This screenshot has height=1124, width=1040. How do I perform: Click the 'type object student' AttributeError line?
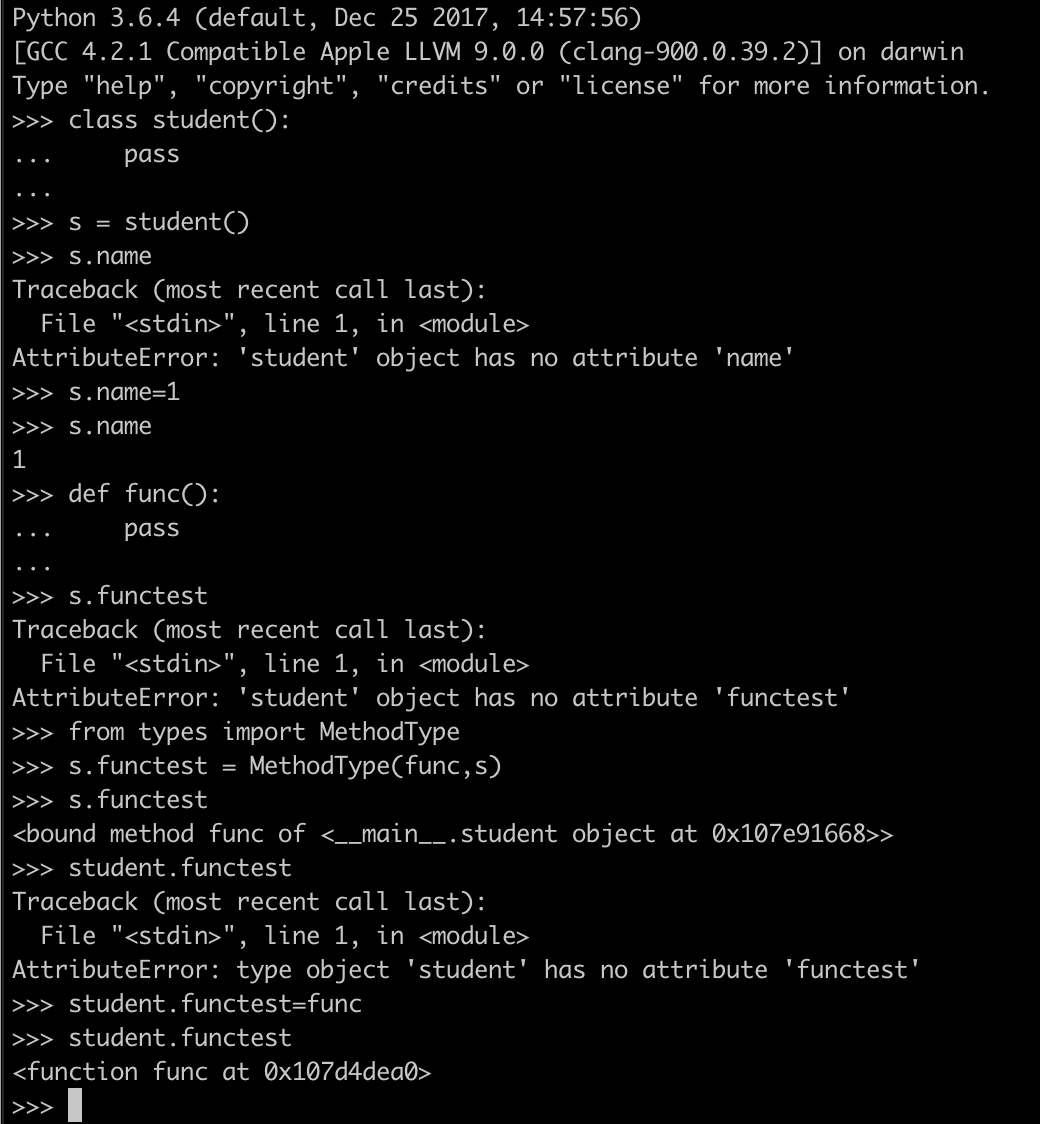click(x=466, y=970)
